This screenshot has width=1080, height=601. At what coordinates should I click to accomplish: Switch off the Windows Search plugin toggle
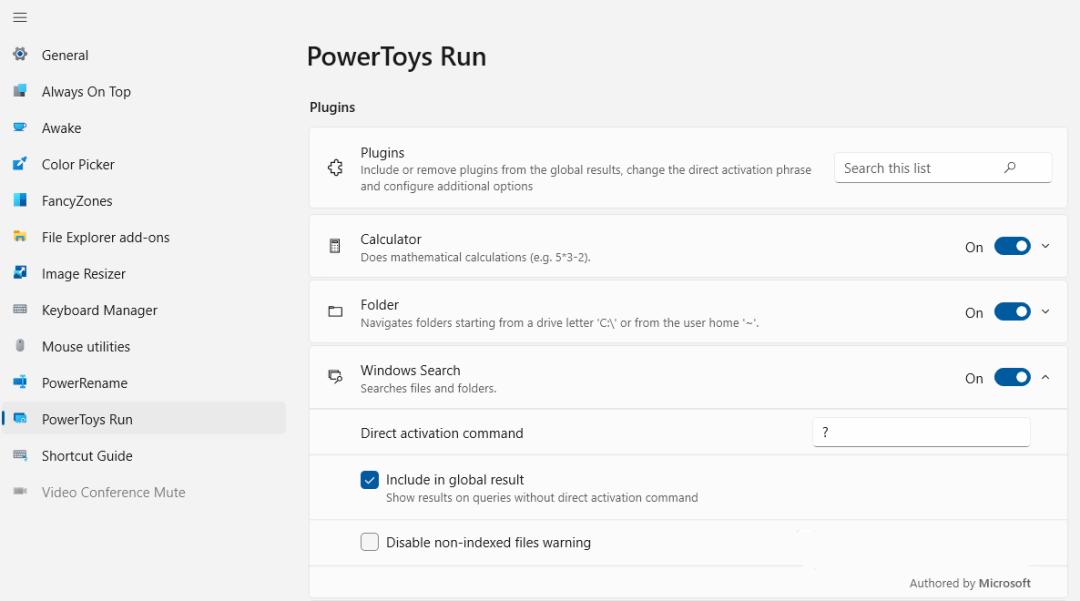point(1012,378)
